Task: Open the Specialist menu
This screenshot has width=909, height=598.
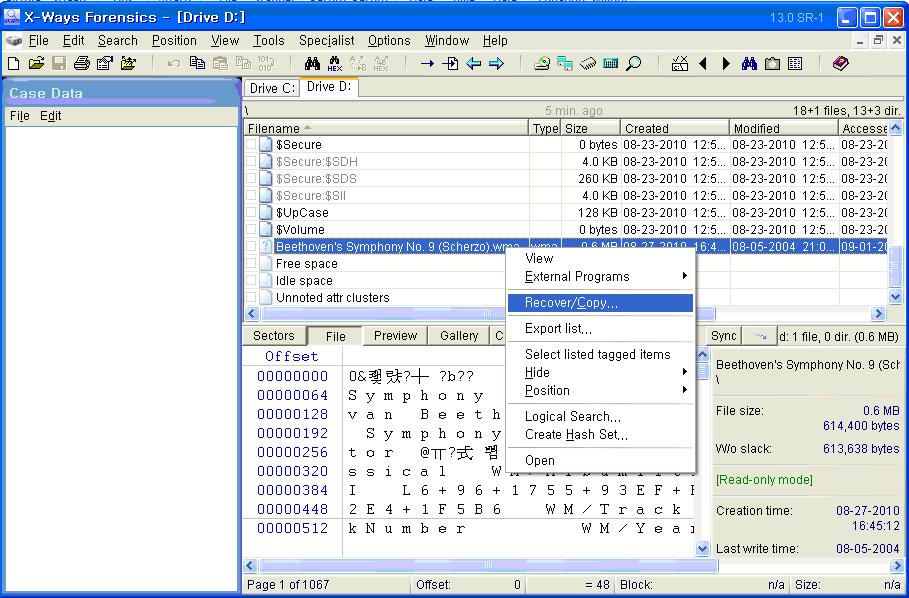Action: [326, 41]
